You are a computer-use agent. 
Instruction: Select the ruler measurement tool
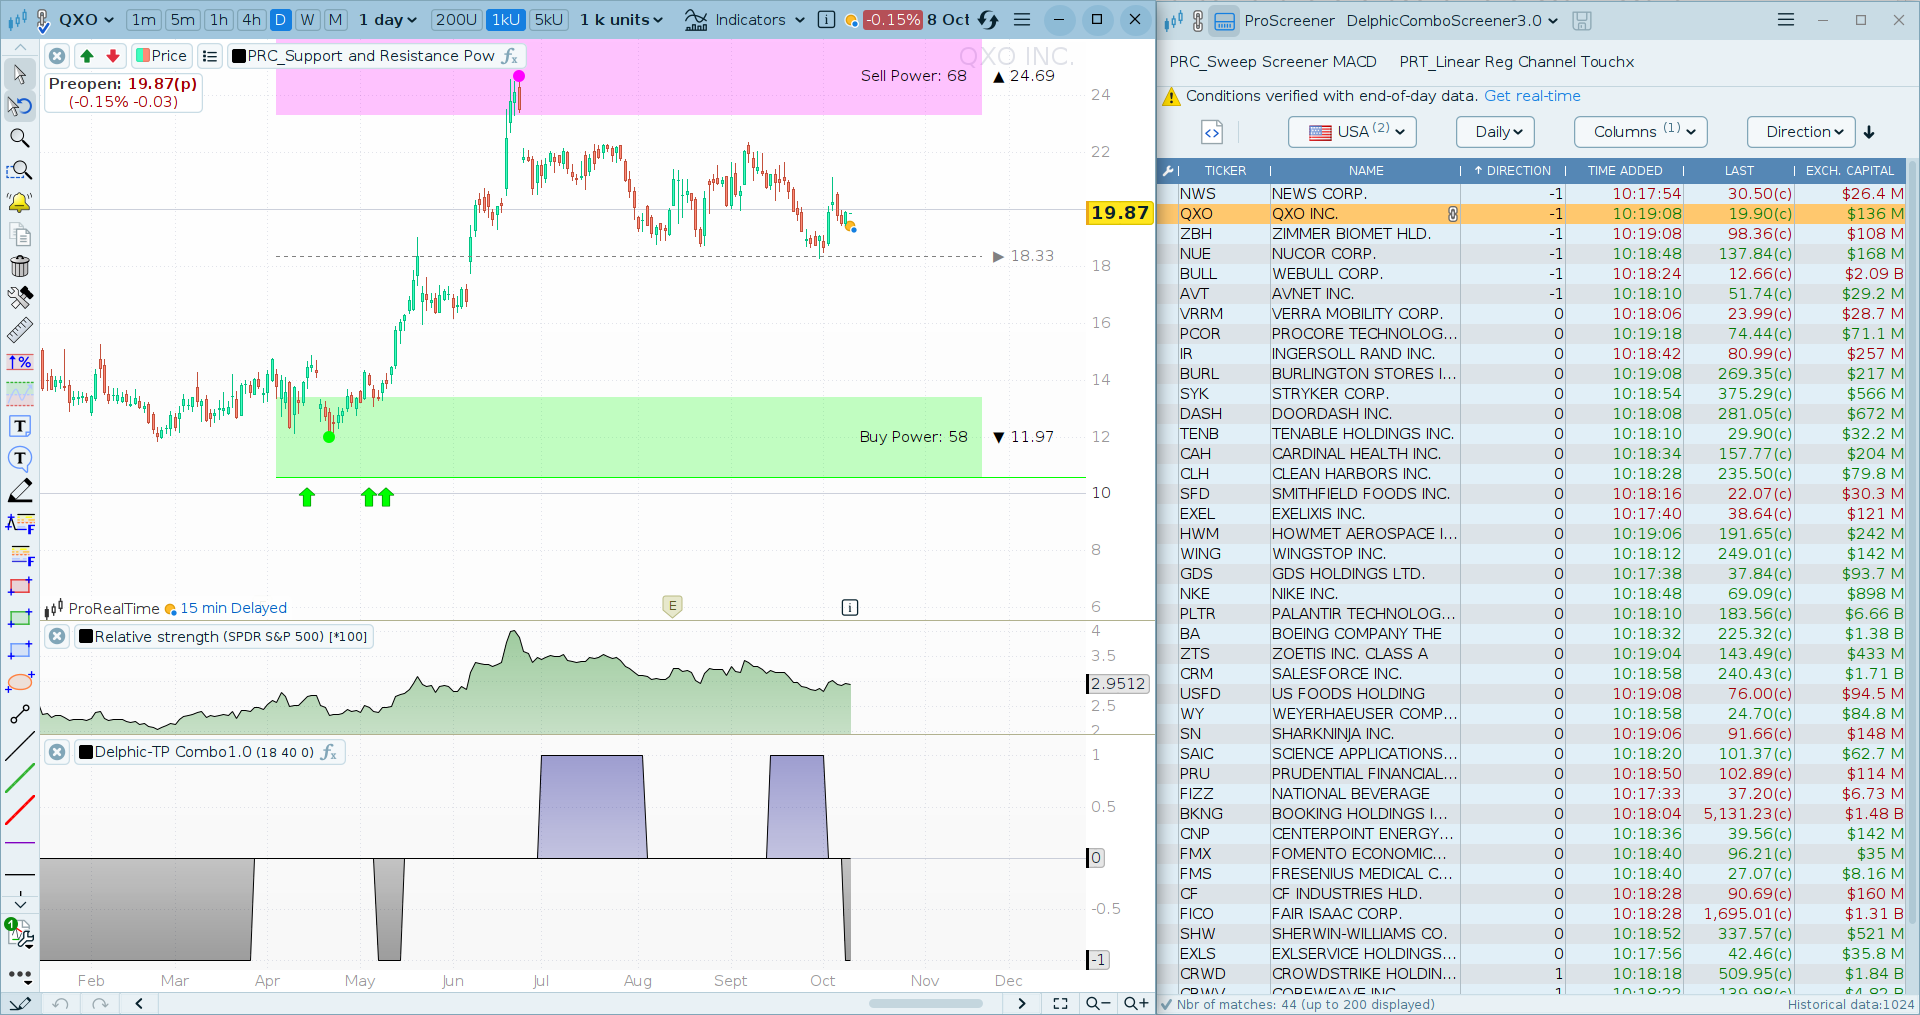tap(19, 330)
